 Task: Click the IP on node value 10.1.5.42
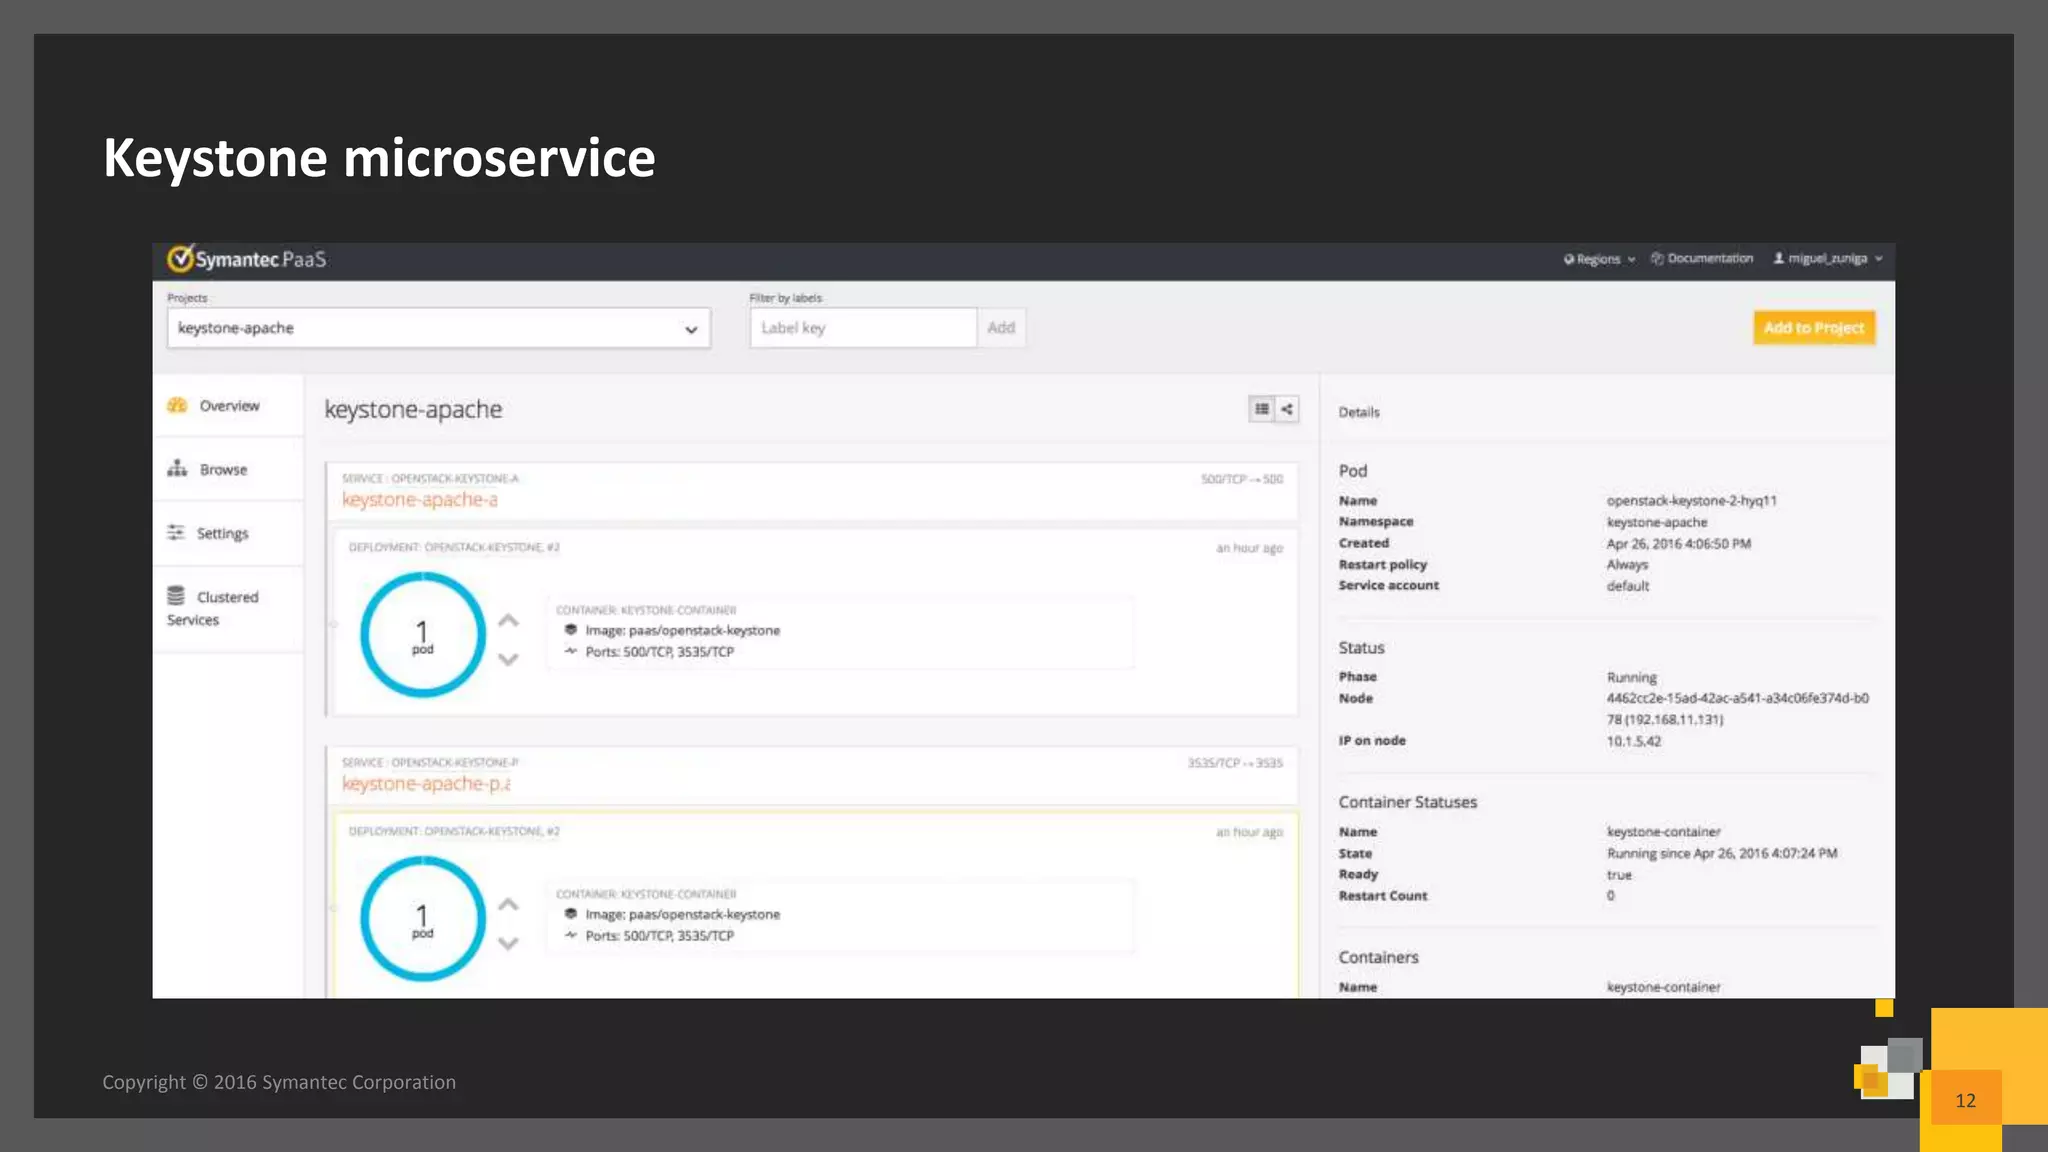(1634, 741)
